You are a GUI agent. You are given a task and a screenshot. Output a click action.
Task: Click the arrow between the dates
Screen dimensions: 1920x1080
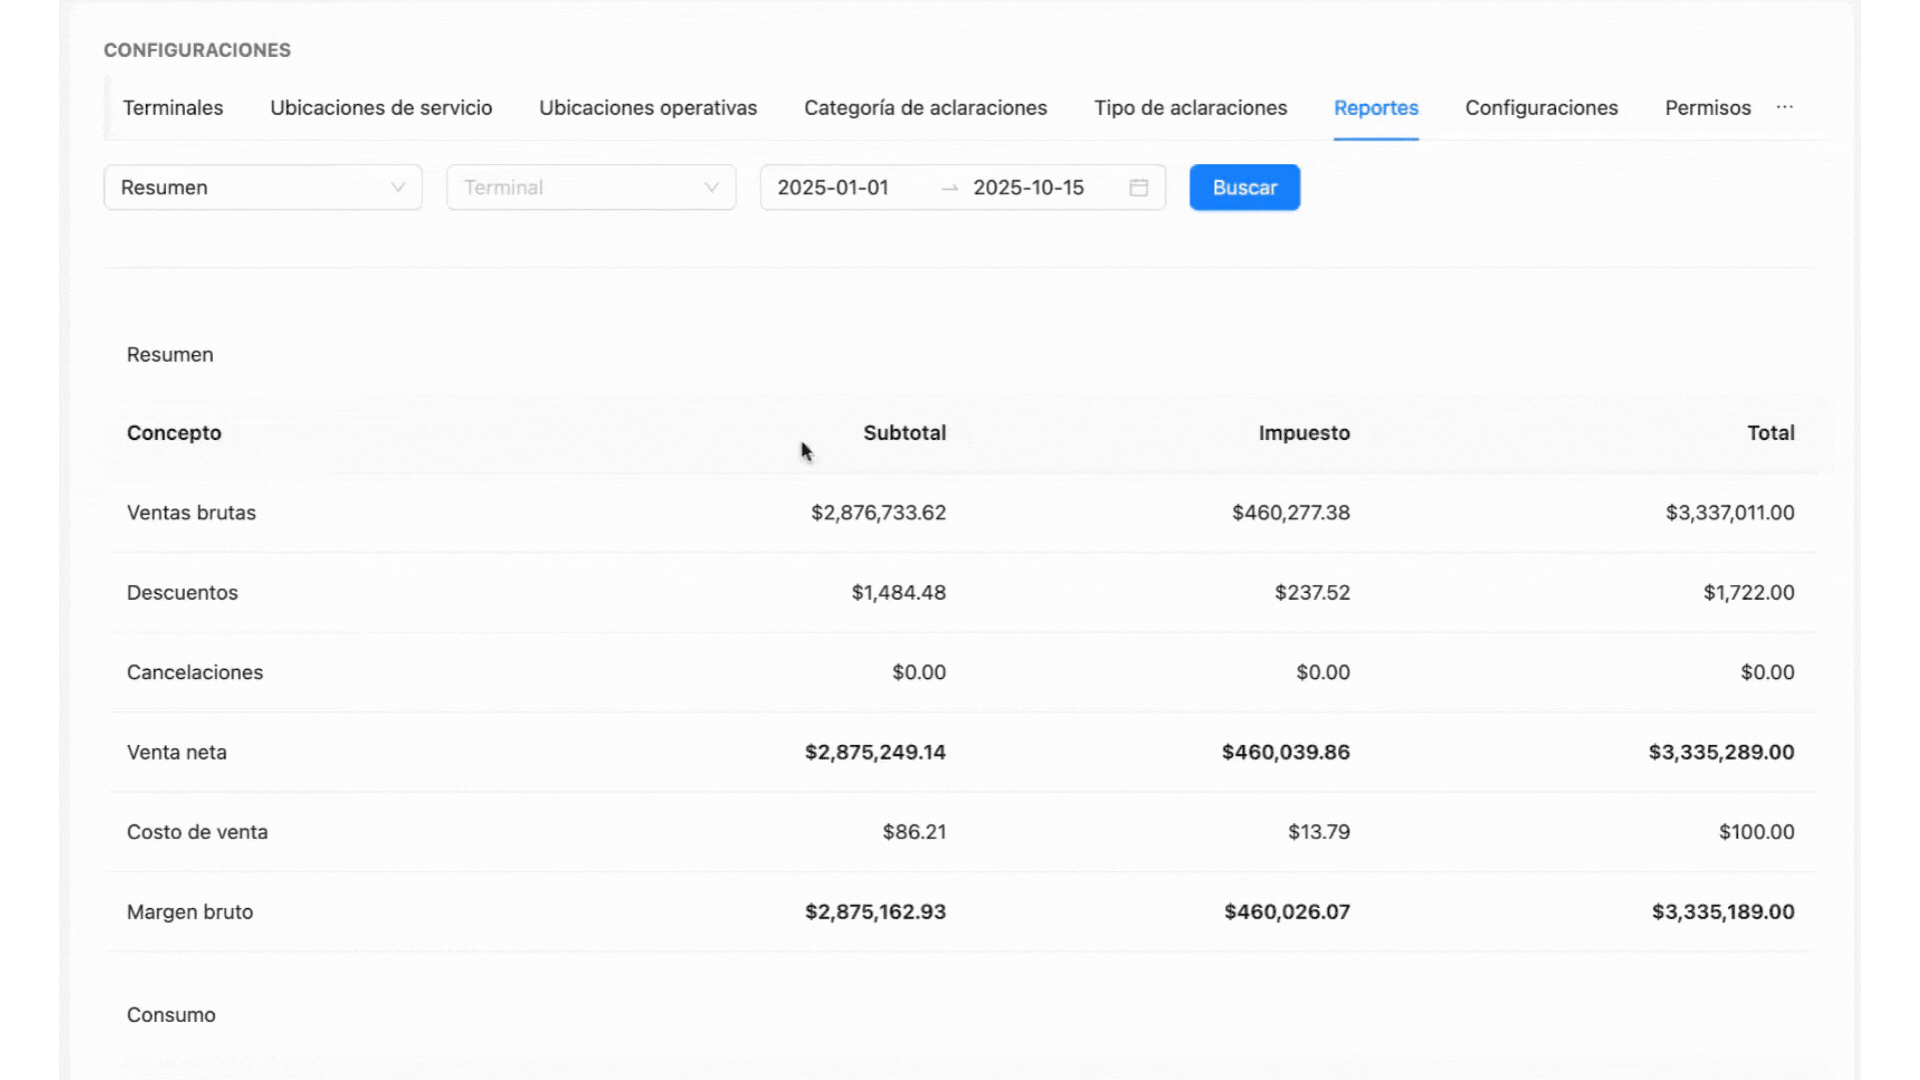tap(949, 188)
